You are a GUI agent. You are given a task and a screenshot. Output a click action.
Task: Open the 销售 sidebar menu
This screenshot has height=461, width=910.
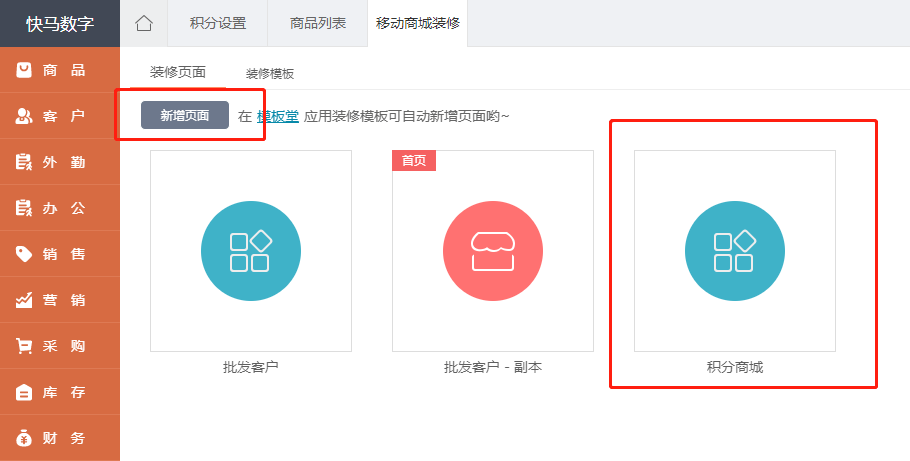60,254
